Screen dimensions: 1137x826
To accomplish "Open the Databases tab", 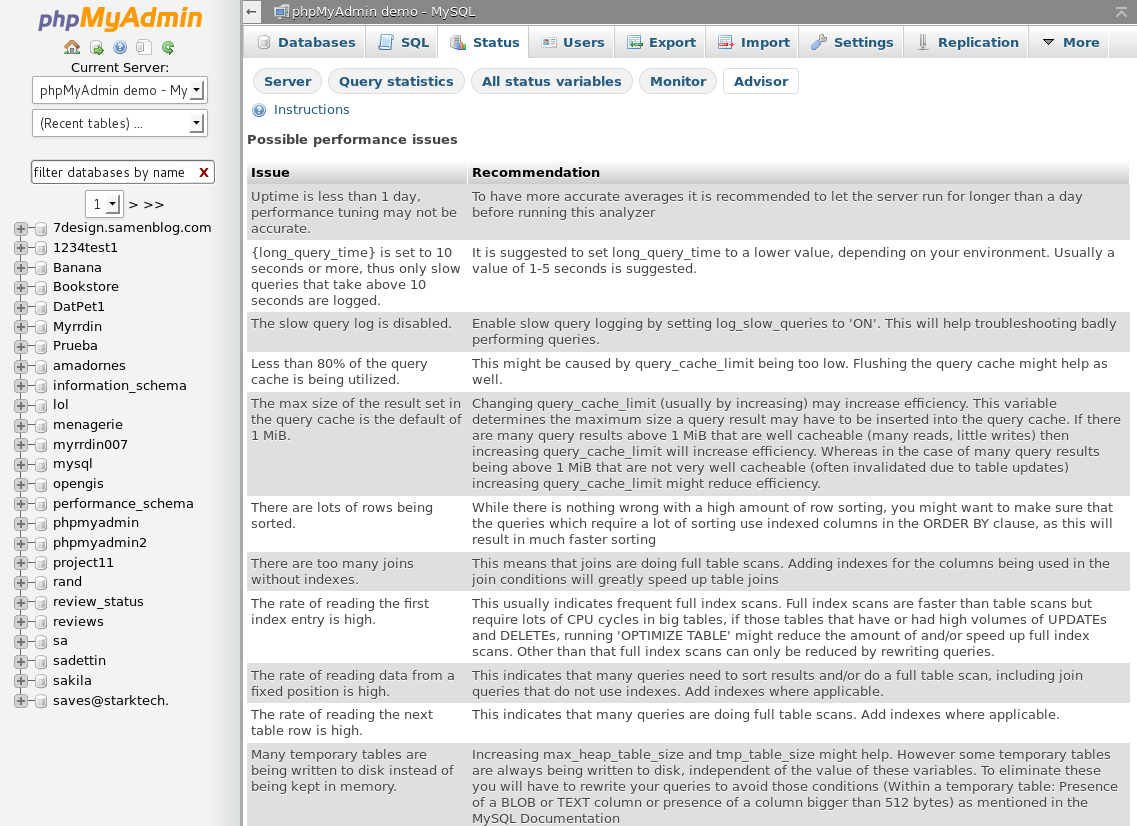I will point(306,42).
